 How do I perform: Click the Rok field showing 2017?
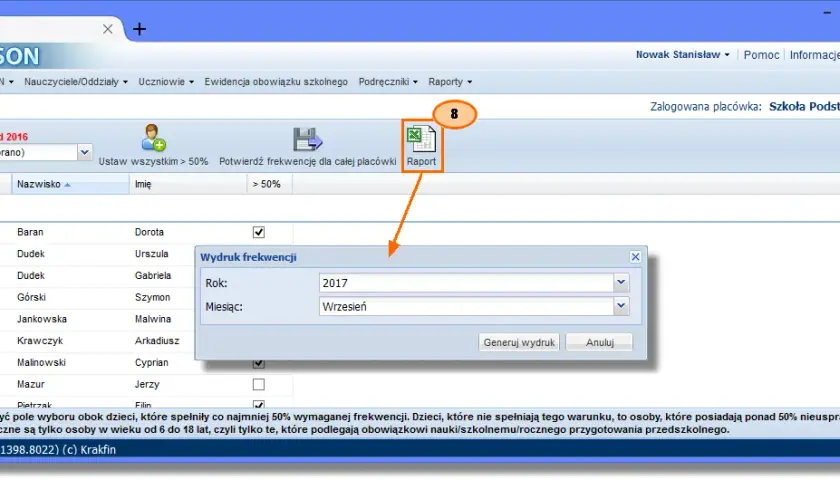pyautogui.click(x=466, y=283)
